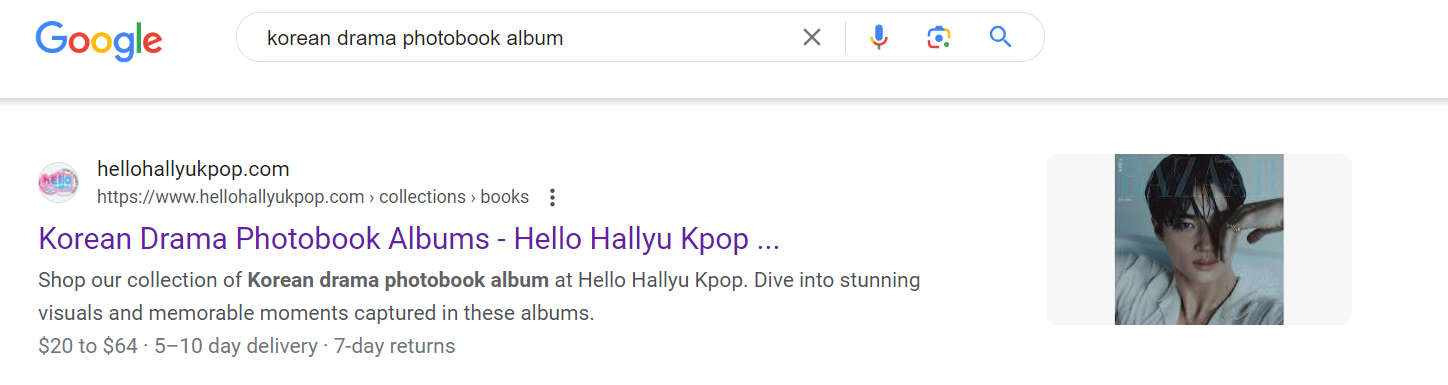Click the hellohallyukpop.com site name

[193, 168]
